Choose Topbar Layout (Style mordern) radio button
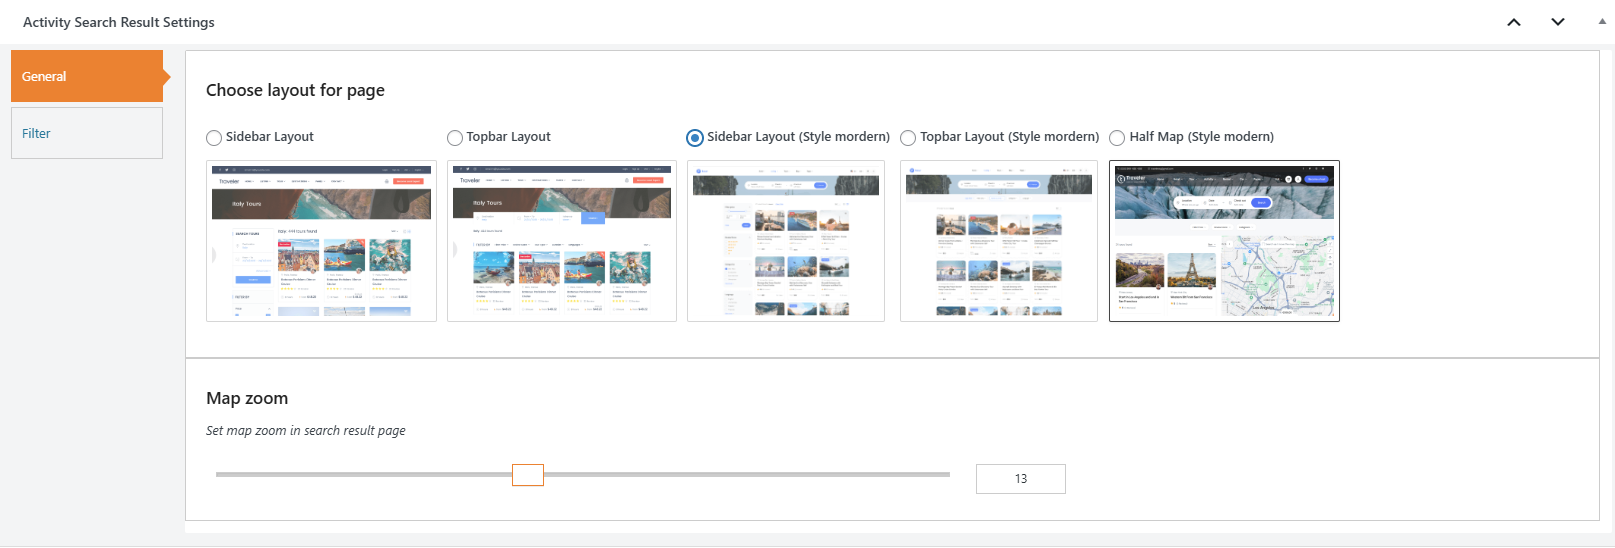The image size is (1615, 548). pyautogui.click(x=908, y=138)
